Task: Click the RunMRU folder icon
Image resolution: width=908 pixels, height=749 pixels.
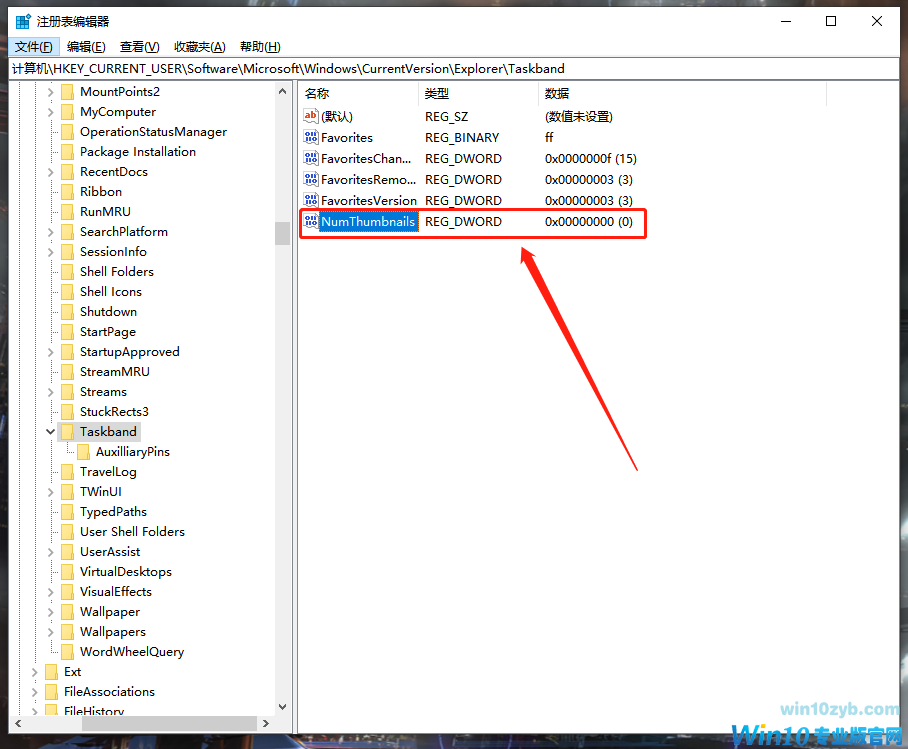Action: 68,212
